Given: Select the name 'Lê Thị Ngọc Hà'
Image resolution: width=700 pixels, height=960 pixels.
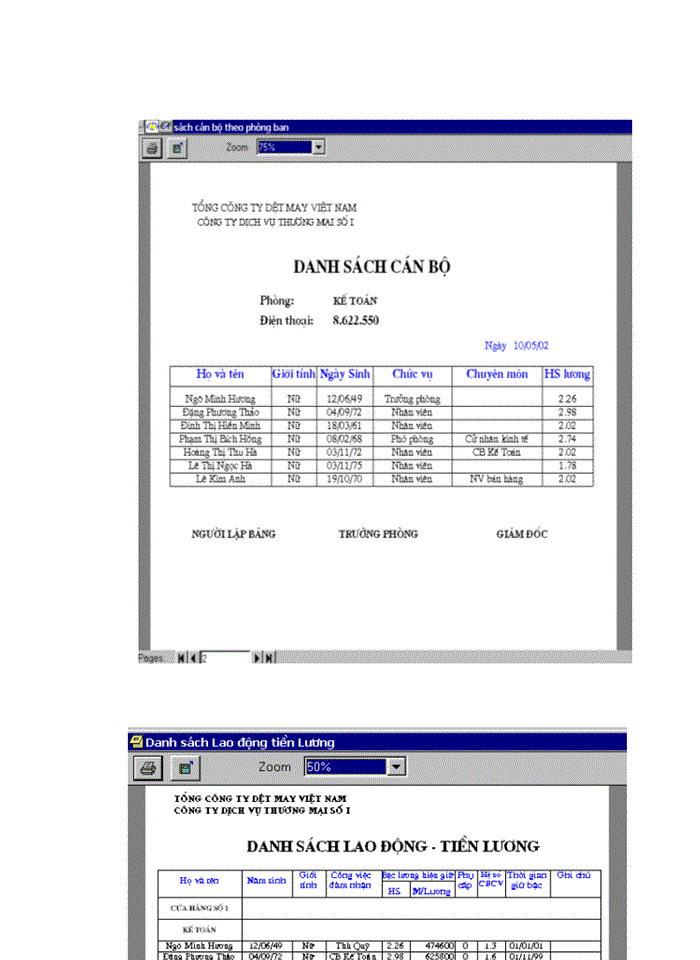Looking at the screenshot, I should (220, 466).
